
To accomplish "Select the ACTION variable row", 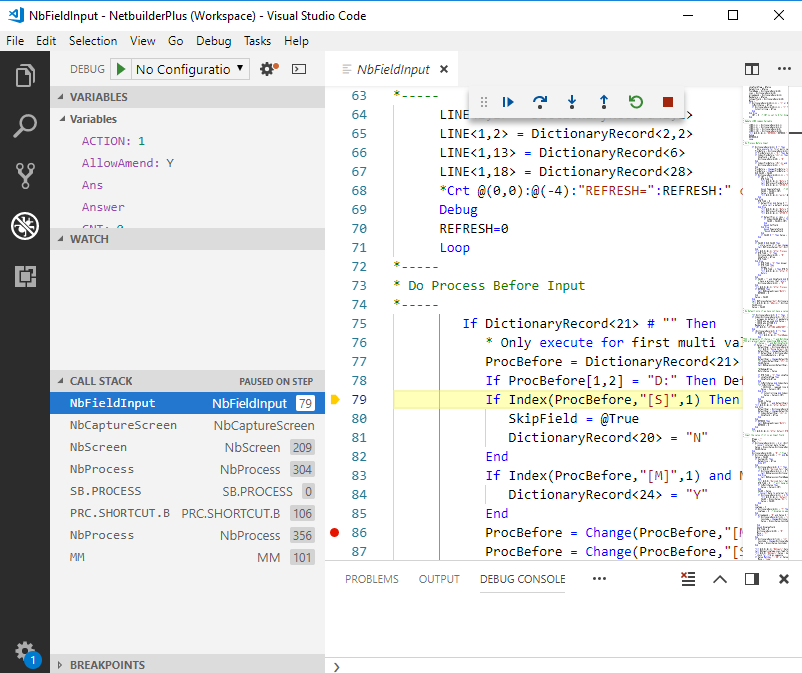I will (187, 141).
